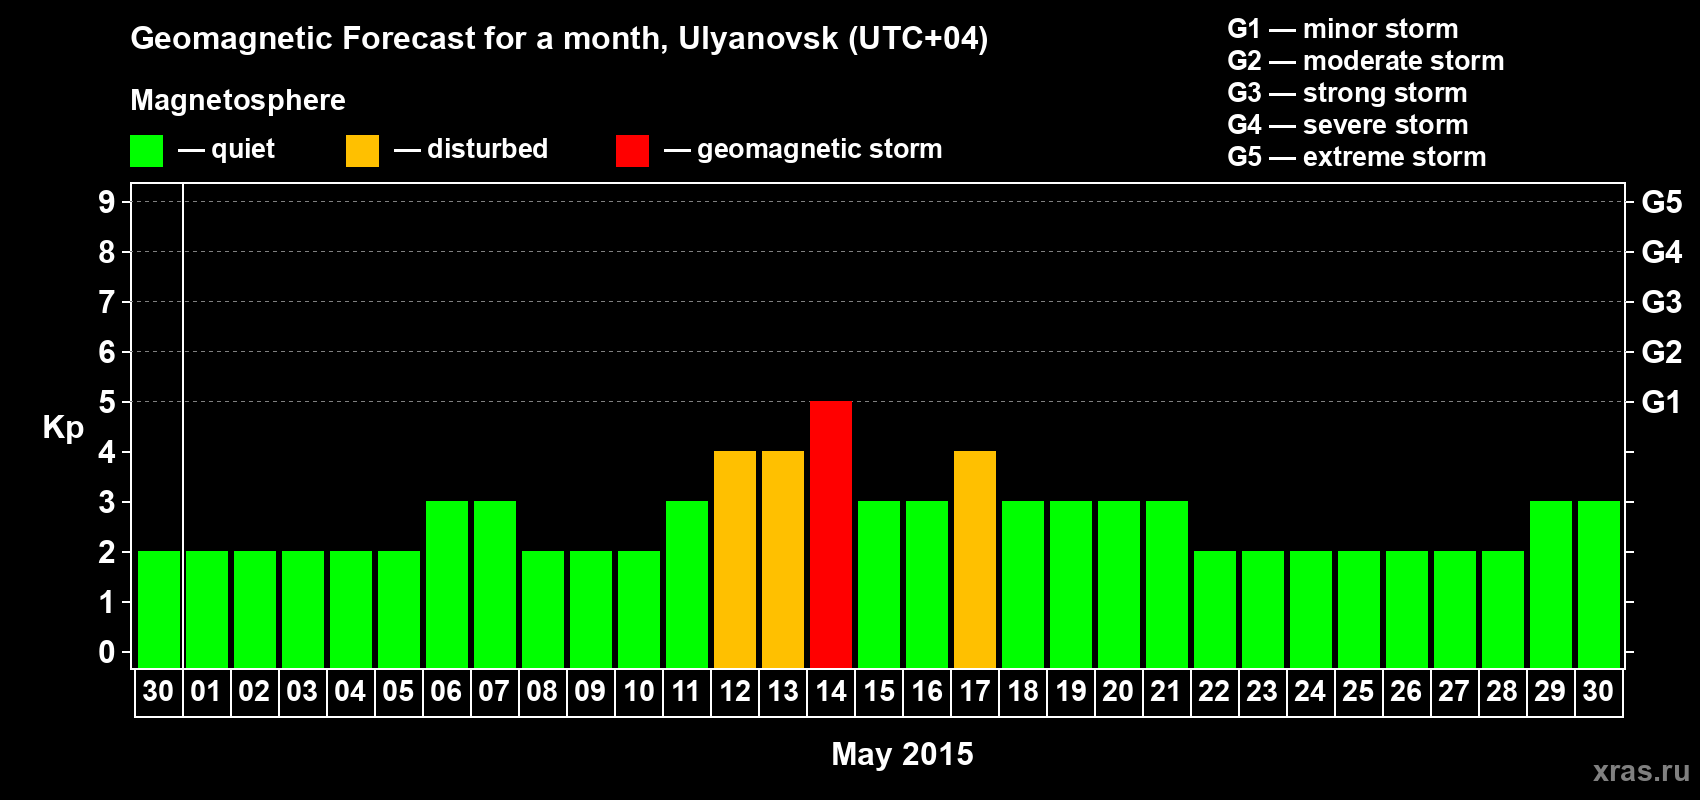Click the G4 label on the right axis
Viewport: 1700px width, 800px height.
tap(1662, 252)
